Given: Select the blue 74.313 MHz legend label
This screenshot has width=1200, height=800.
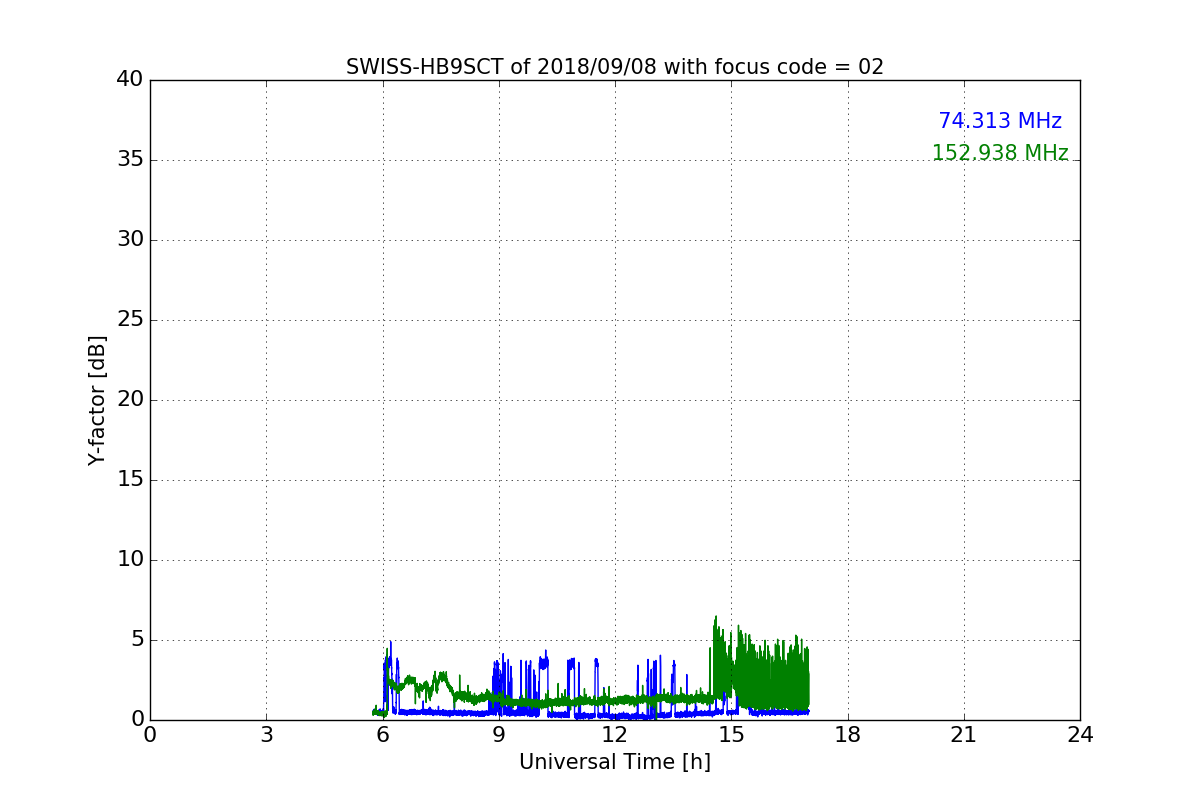Looking at the screenshot, I should [x=1000, y=121].
